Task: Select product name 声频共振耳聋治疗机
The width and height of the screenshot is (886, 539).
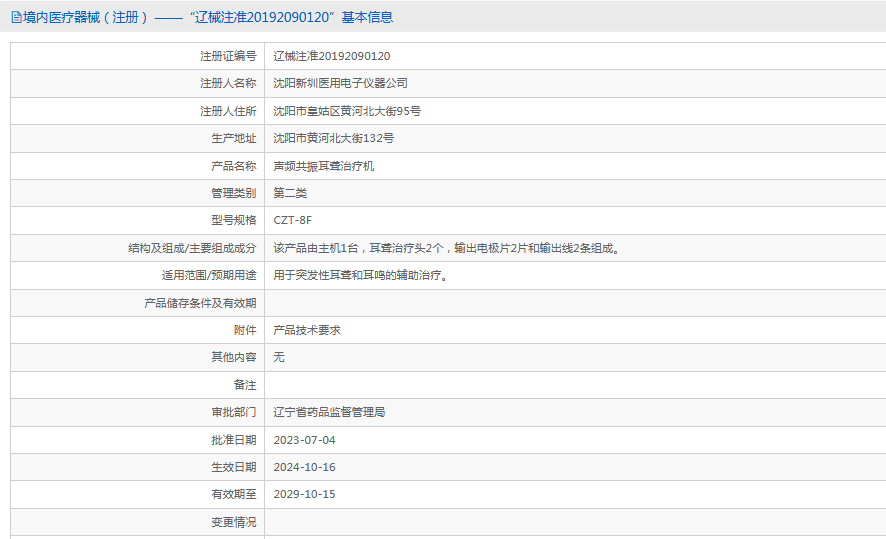Action: (323, 166)
